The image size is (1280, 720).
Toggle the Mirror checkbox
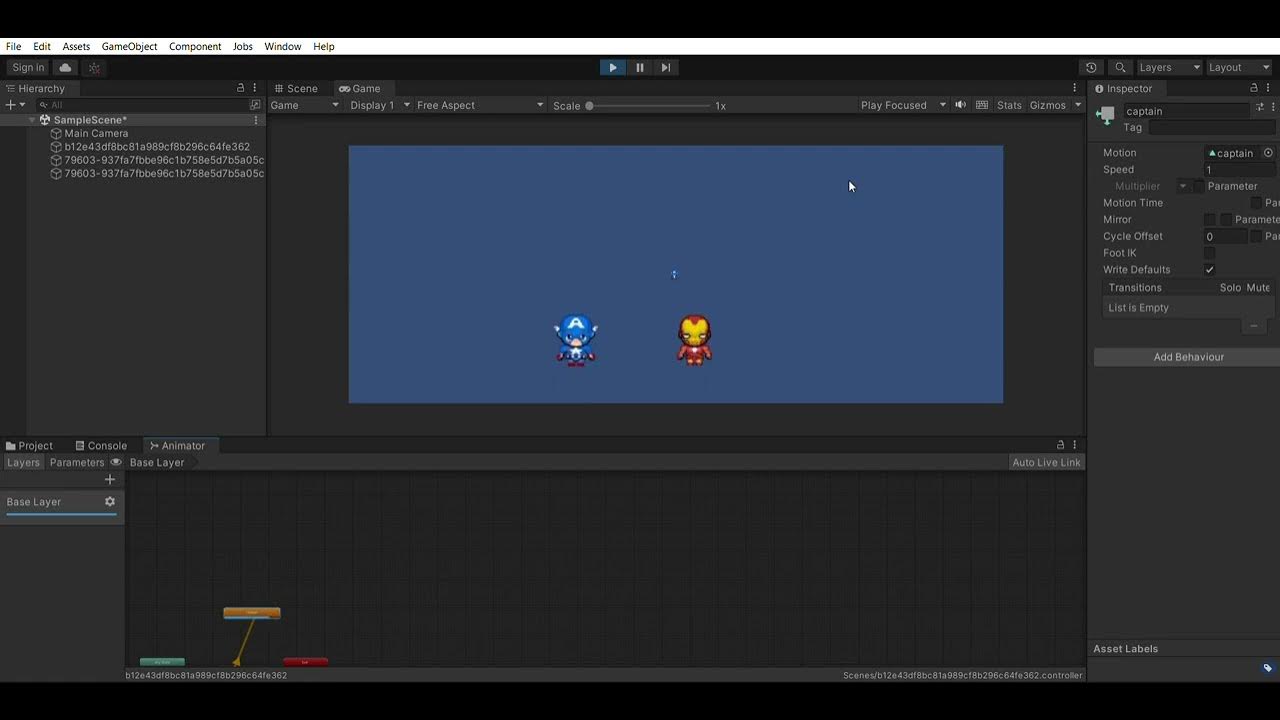1209,219
